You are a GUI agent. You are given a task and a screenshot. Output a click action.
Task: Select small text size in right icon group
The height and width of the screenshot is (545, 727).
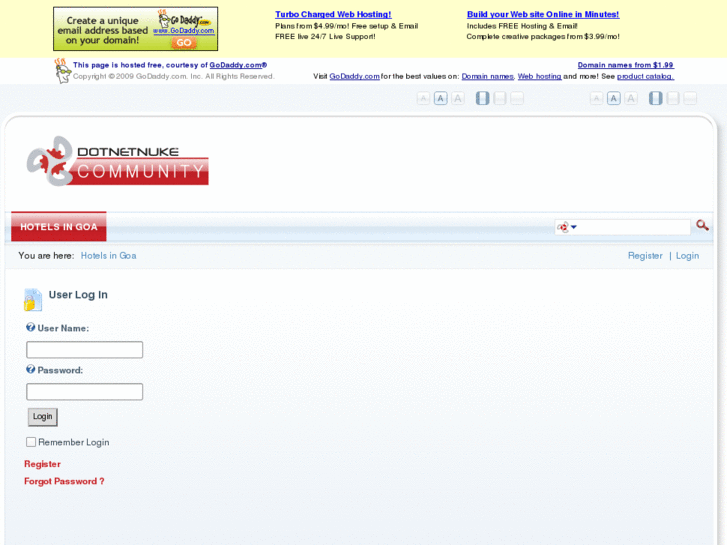click(x=596, y=98)
